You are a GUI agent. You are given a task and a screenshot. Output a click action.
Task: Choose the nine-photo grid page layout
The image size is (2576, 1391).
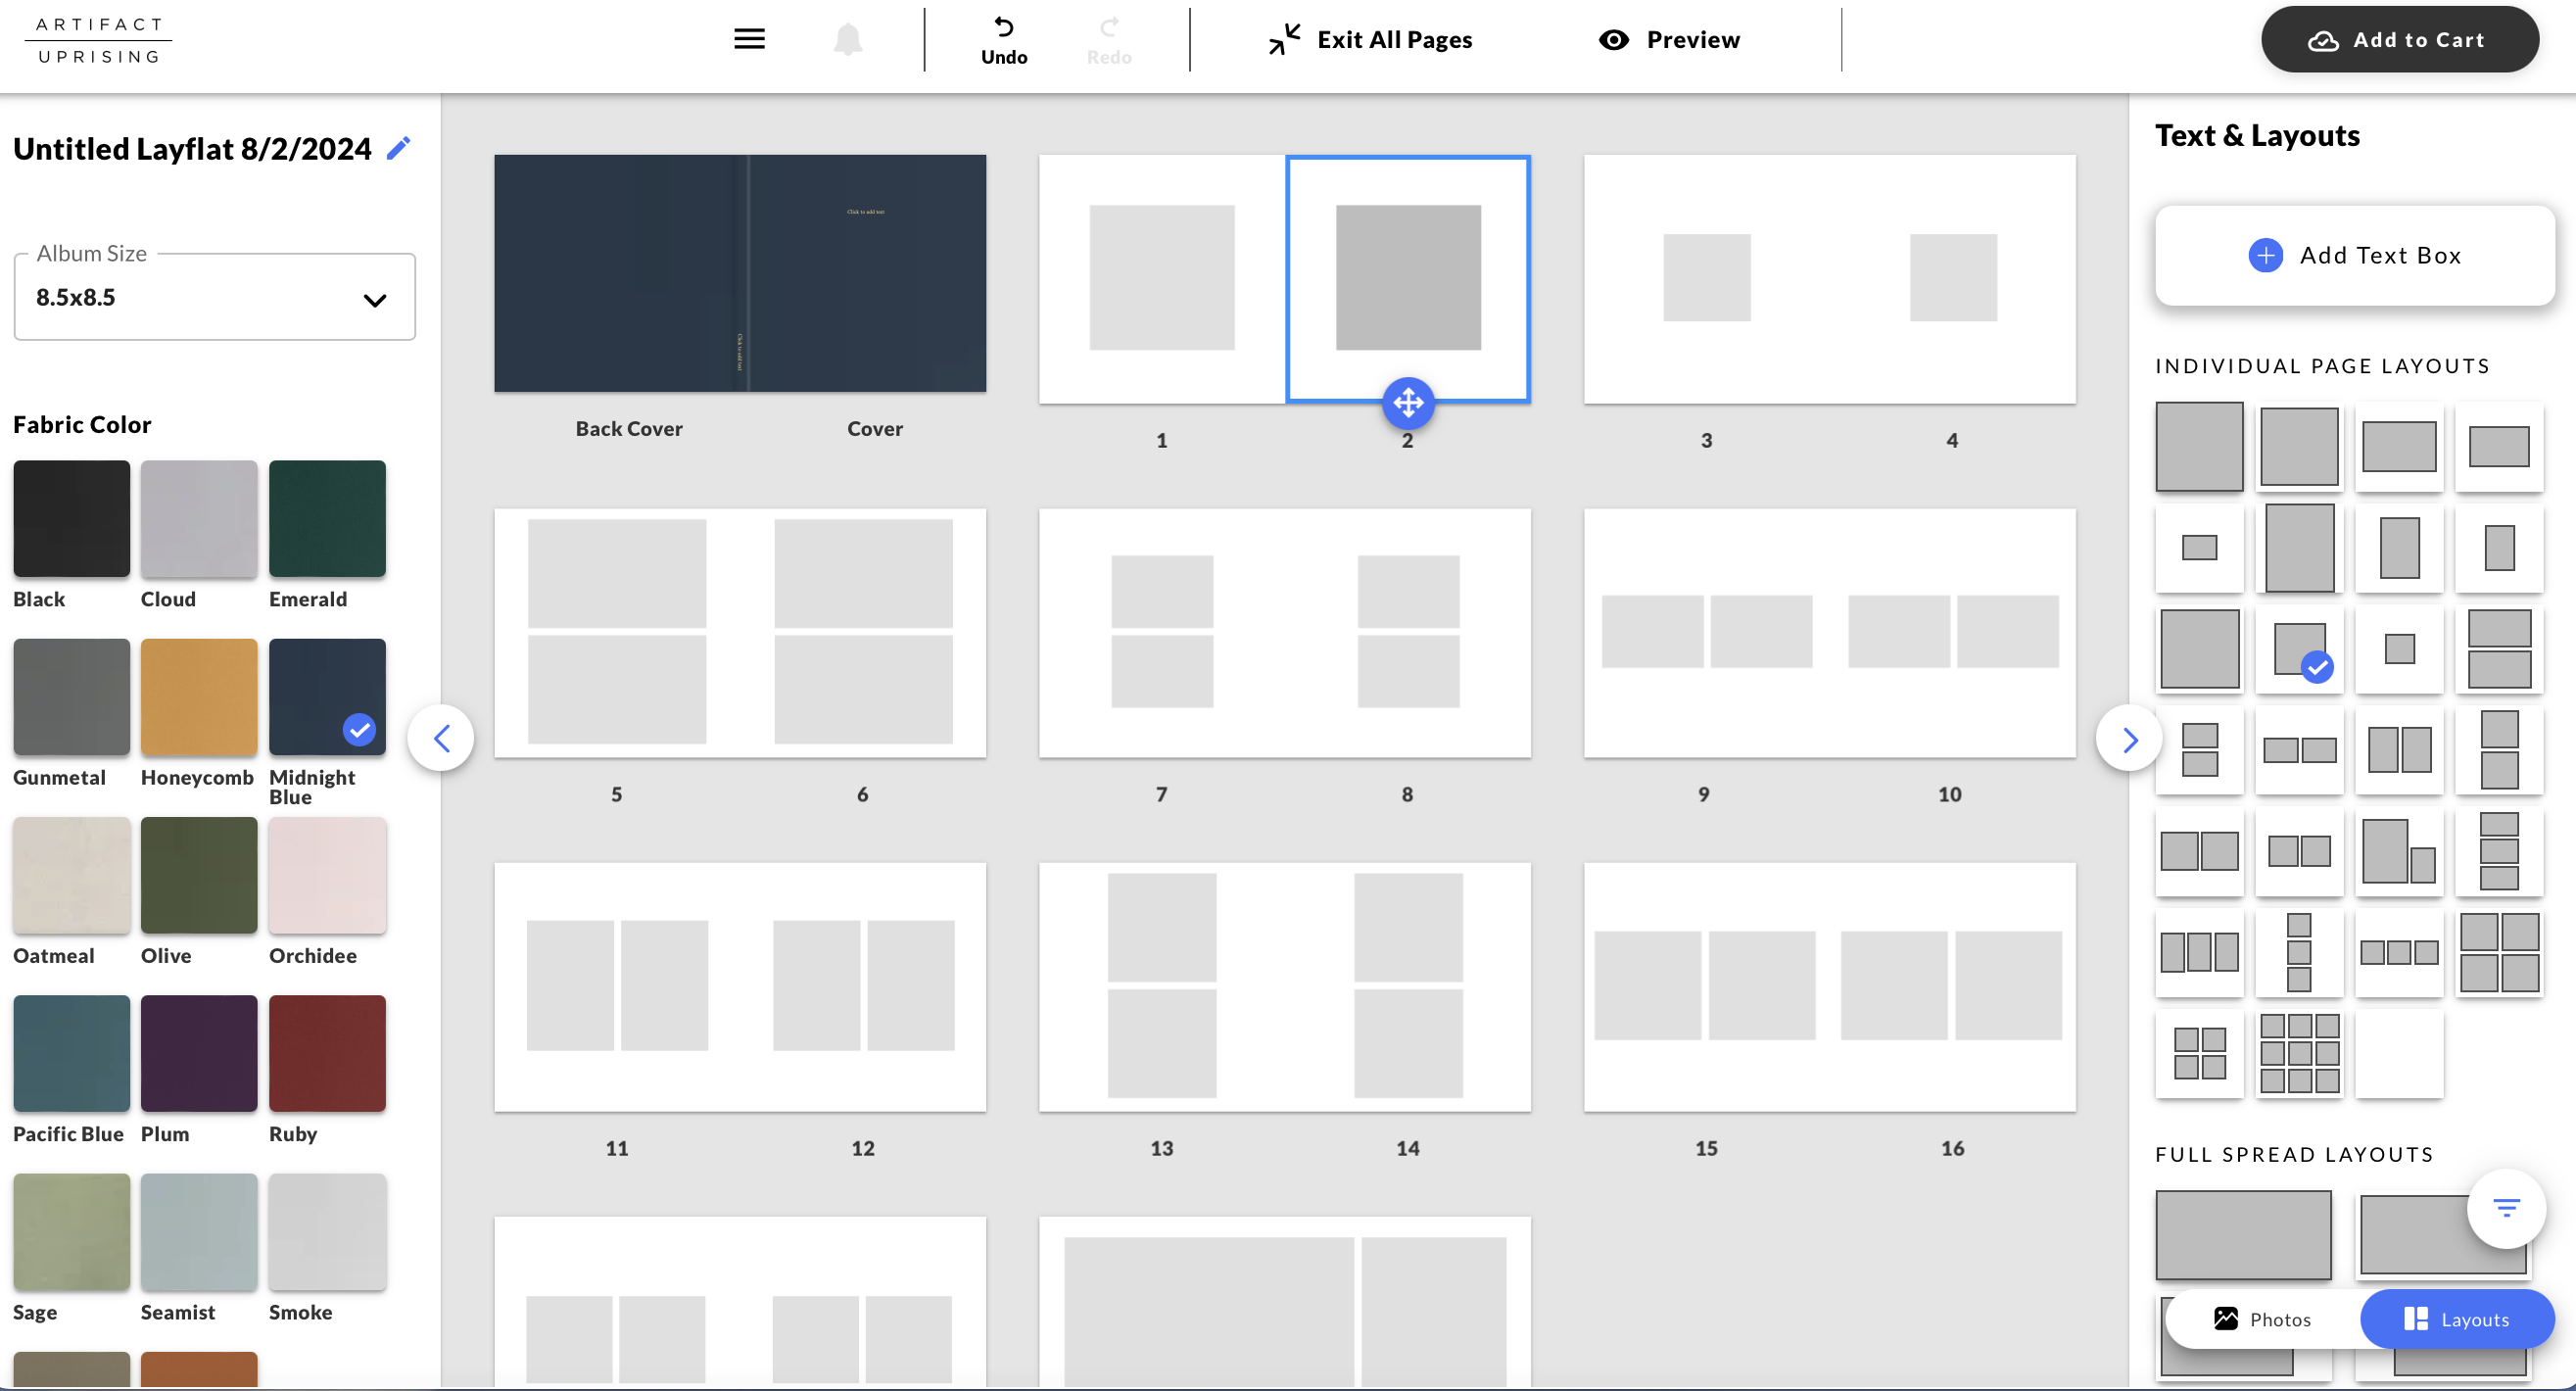click(2299, 1053)
